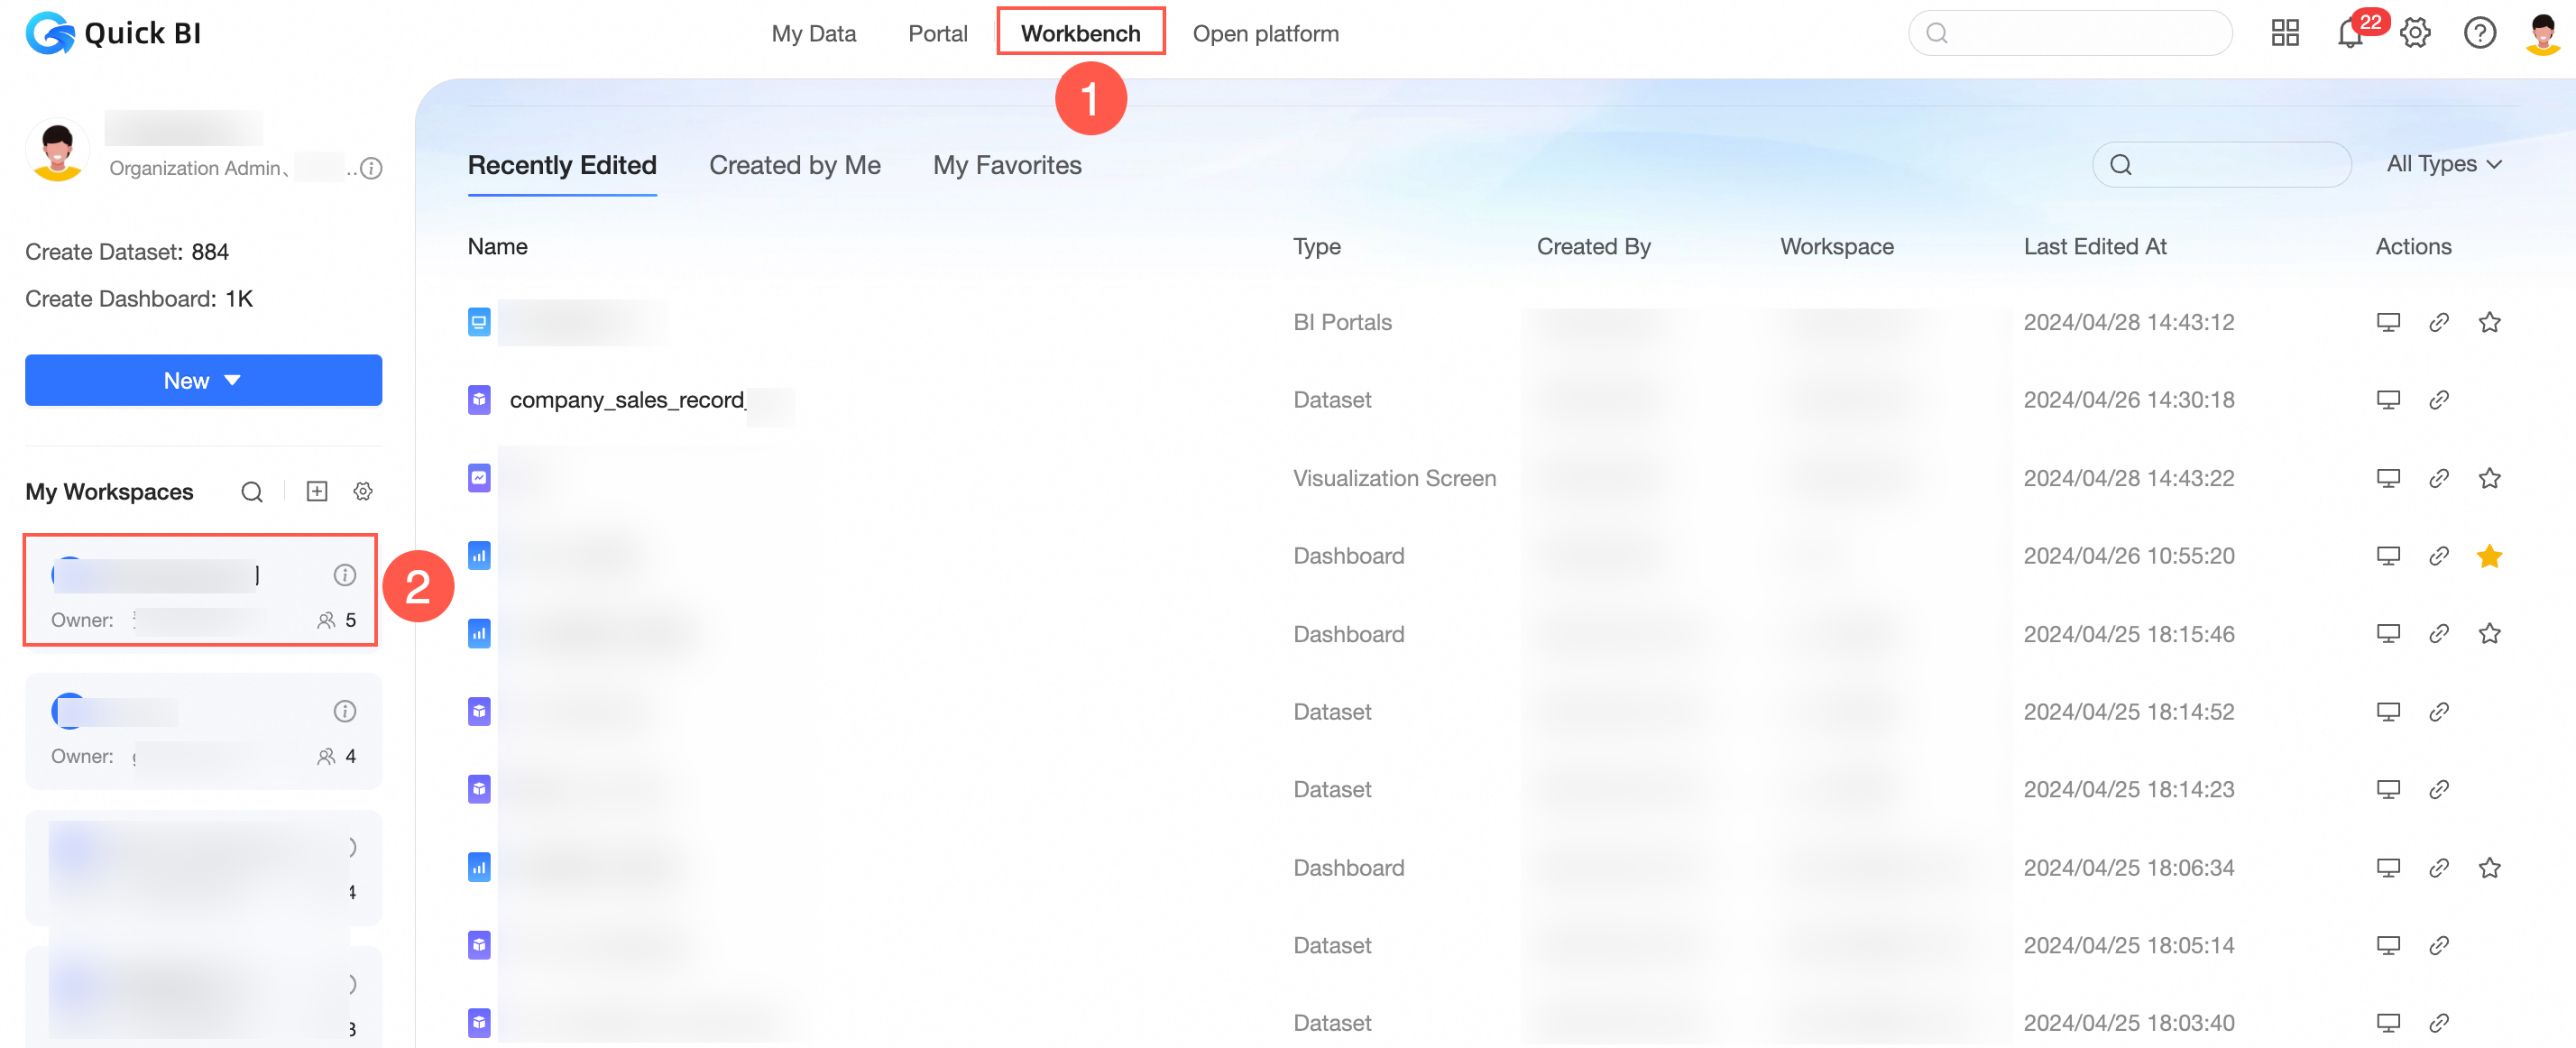This screenshot has width=2576, height=1048.
Task: Switch to the Created by Me tab
Action: pyautogui.click(x=795, y=165)
